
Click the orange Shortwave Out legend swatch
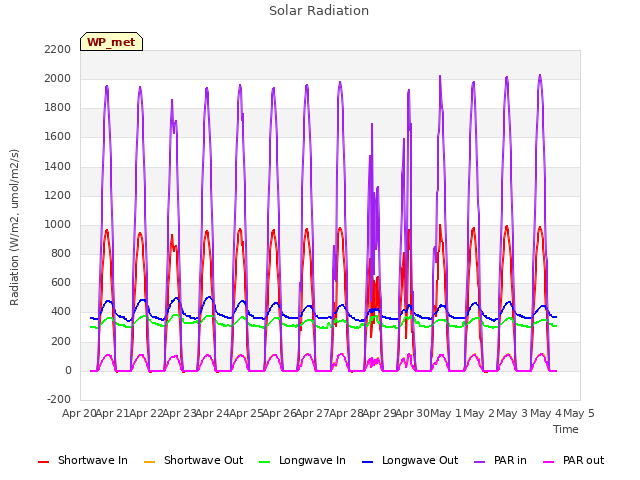click(149, 462)
